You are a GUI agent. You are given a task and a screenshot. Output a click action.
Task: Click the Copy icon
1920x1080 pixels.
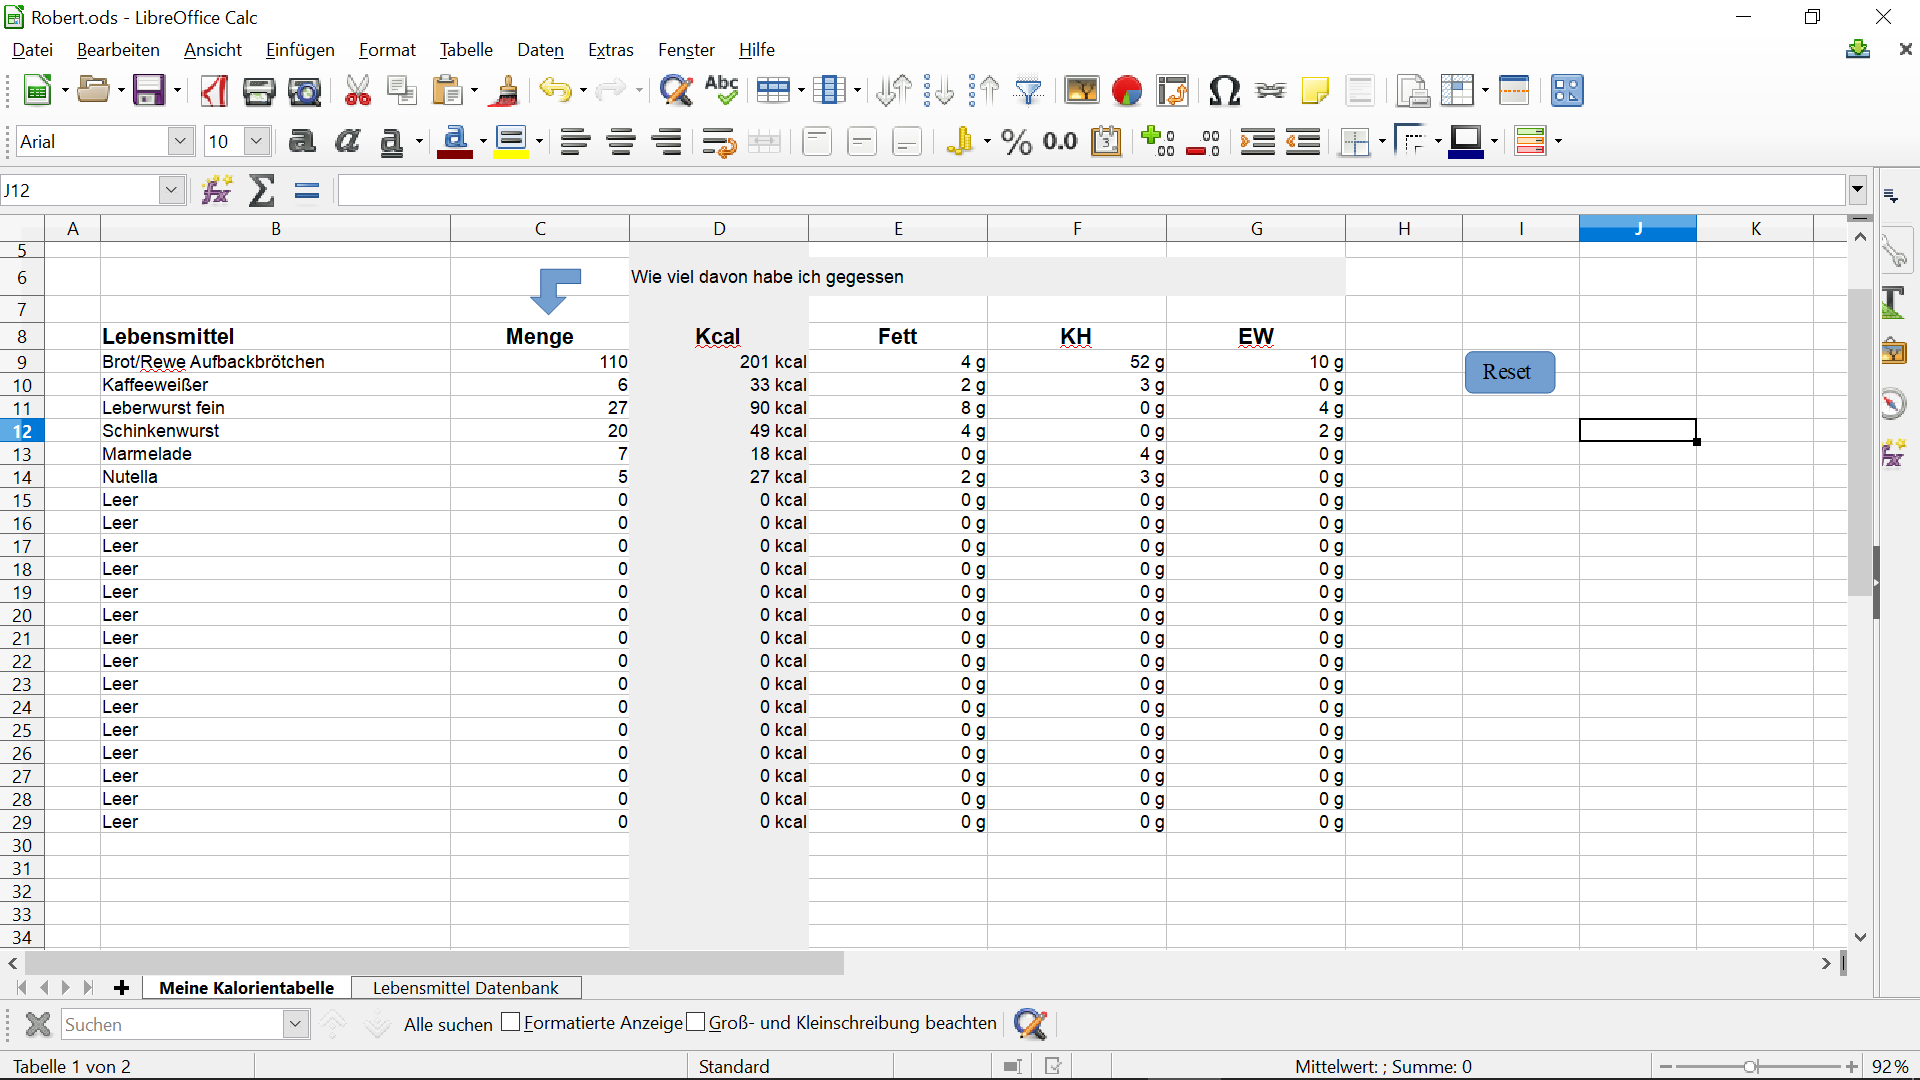[x=402, y=91]
